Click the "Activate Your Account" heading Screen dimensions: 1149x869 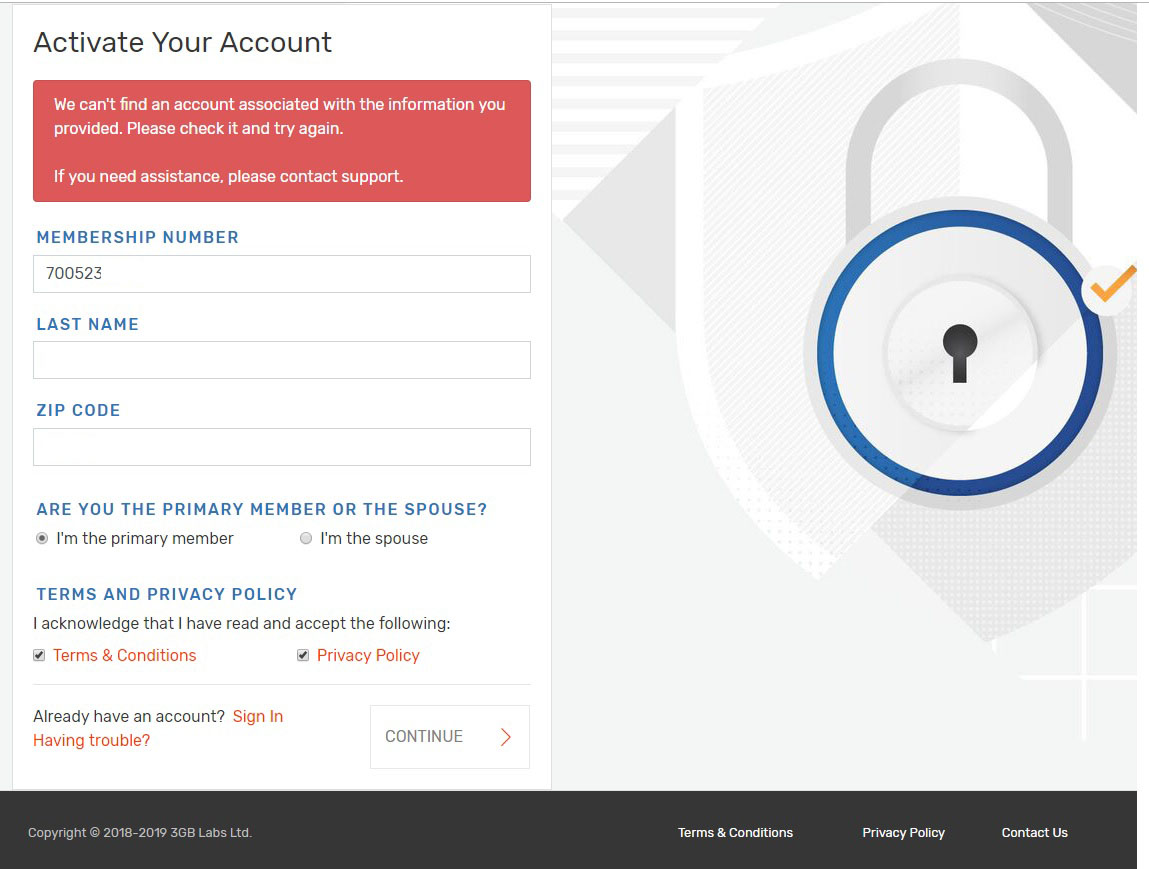click(182, 42)
